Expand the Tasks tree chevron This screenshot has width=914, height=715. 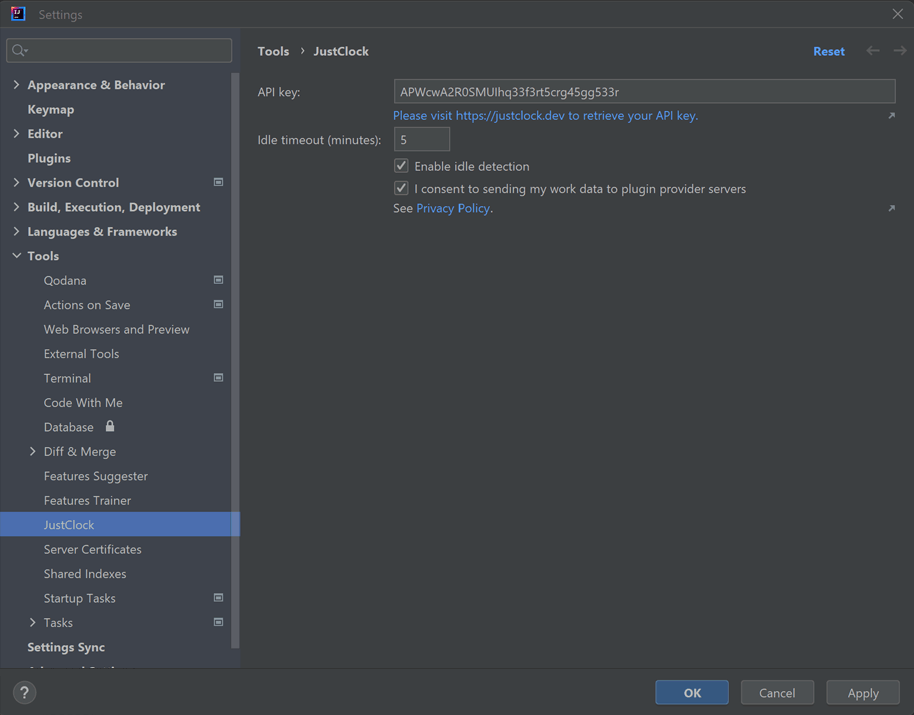(x=33, y=622)
